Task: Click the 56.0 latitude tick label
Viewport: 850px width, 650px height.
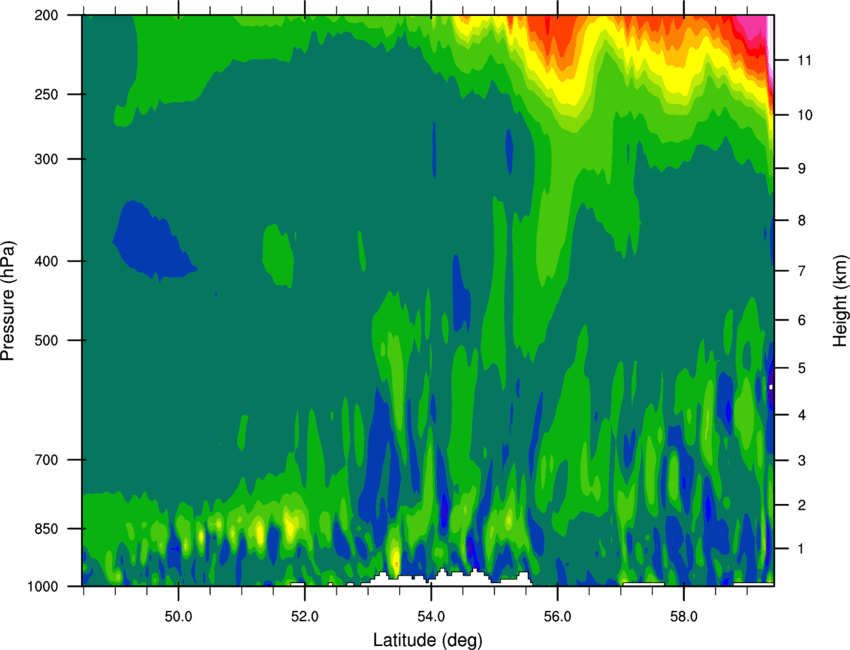Action: point(557,617)
